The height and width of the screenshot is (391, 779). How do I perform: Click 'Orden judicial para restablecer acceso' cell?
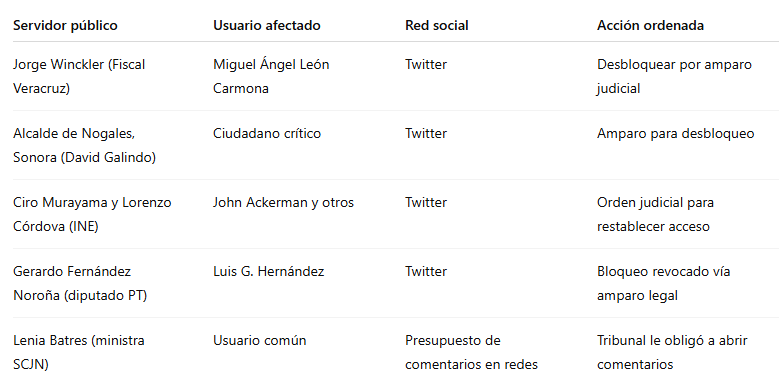[x=655, y=214]
